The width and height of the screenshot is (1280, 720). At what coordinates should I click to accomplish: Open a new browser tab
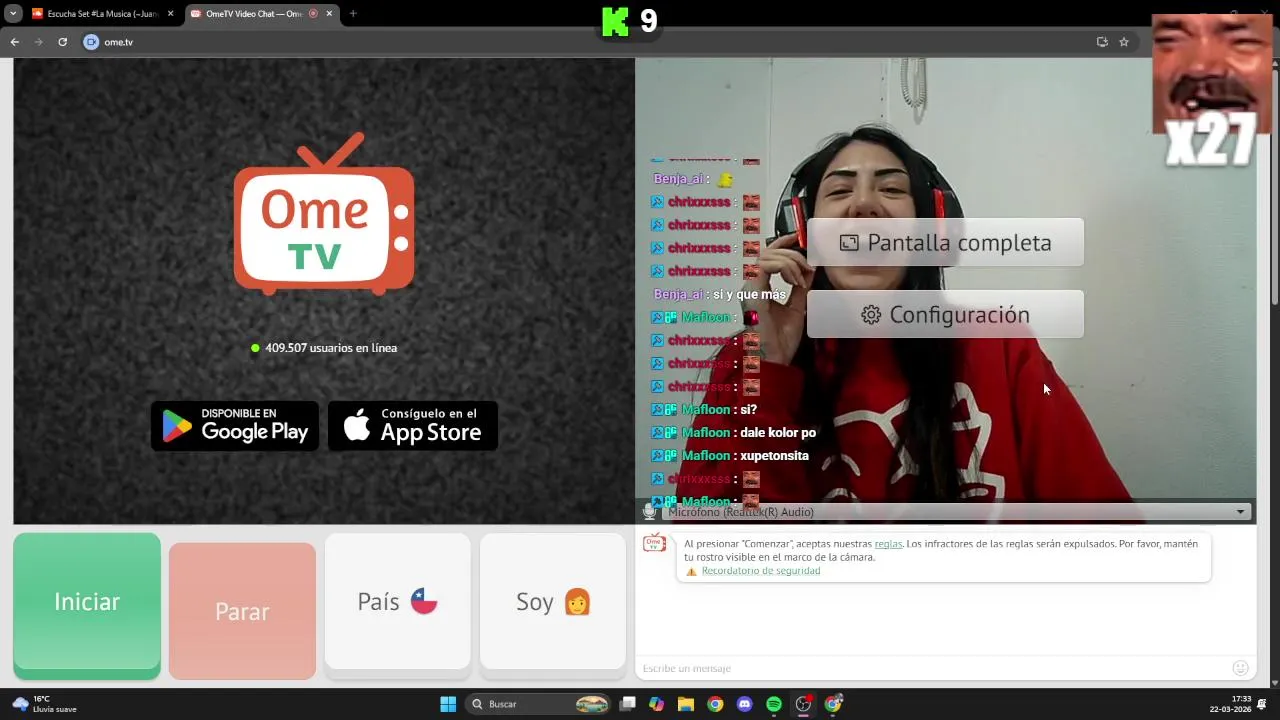point(353,14)
